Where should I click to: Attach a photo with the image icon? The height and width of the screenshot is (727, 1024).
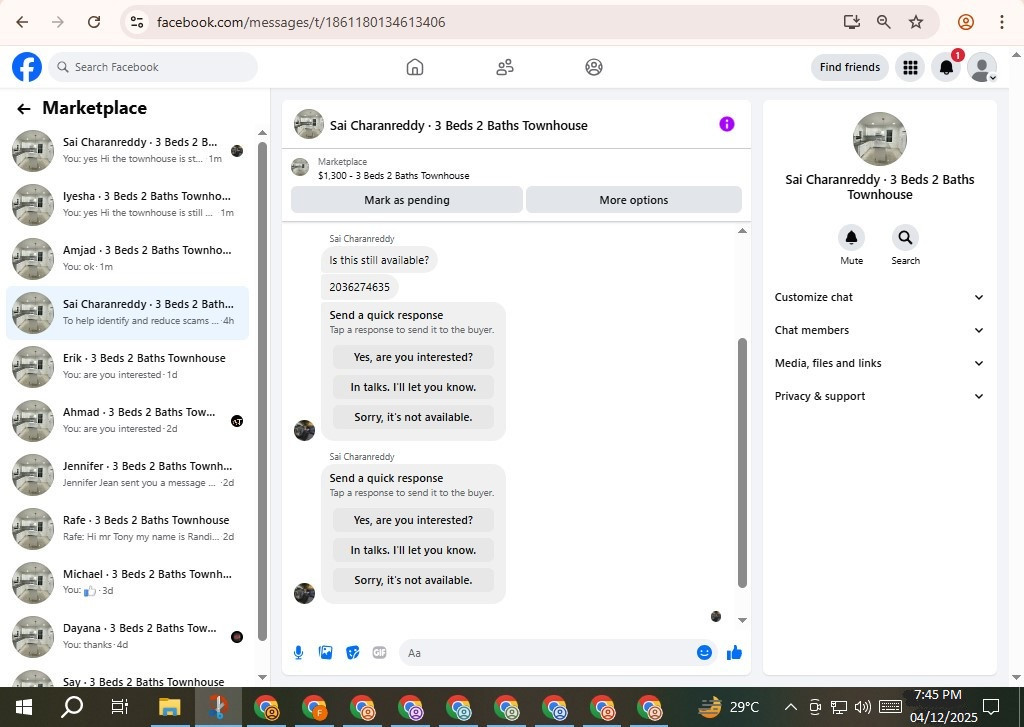coord(325,653)
